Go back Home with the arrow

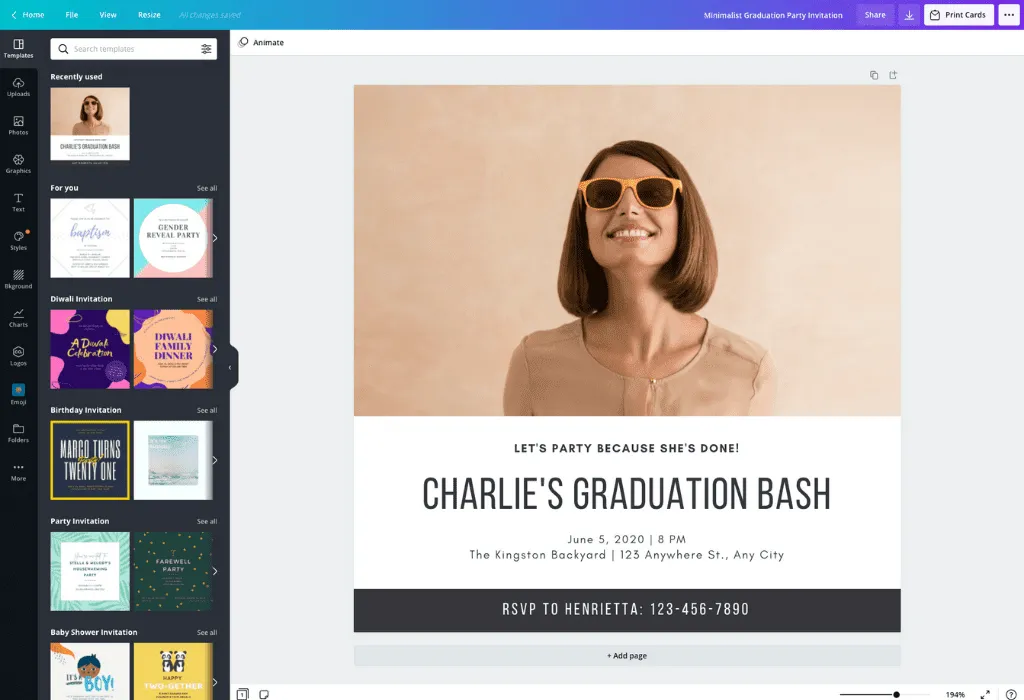tap(27, 15)
